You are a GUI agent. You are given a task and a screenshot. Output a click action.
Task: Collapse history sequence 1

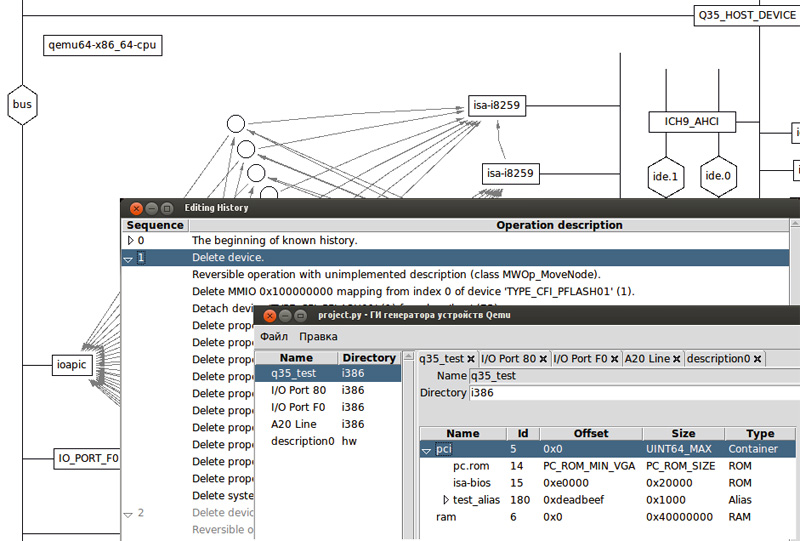click(128, 258)
